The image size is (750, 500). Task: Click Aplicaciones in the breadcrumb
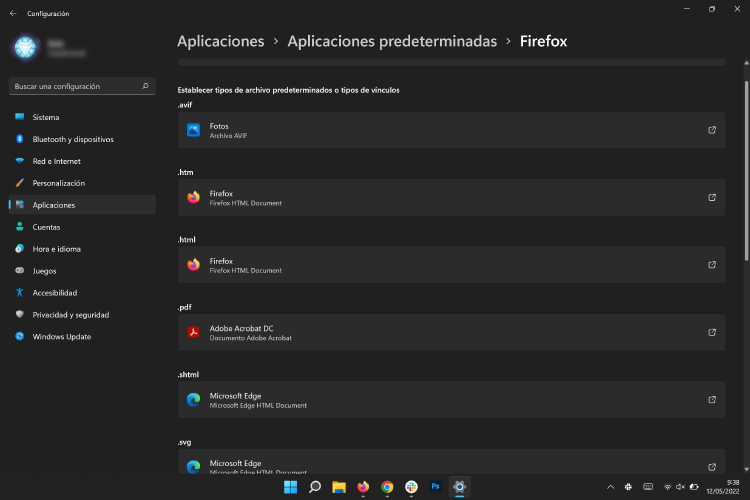point(220,41)
